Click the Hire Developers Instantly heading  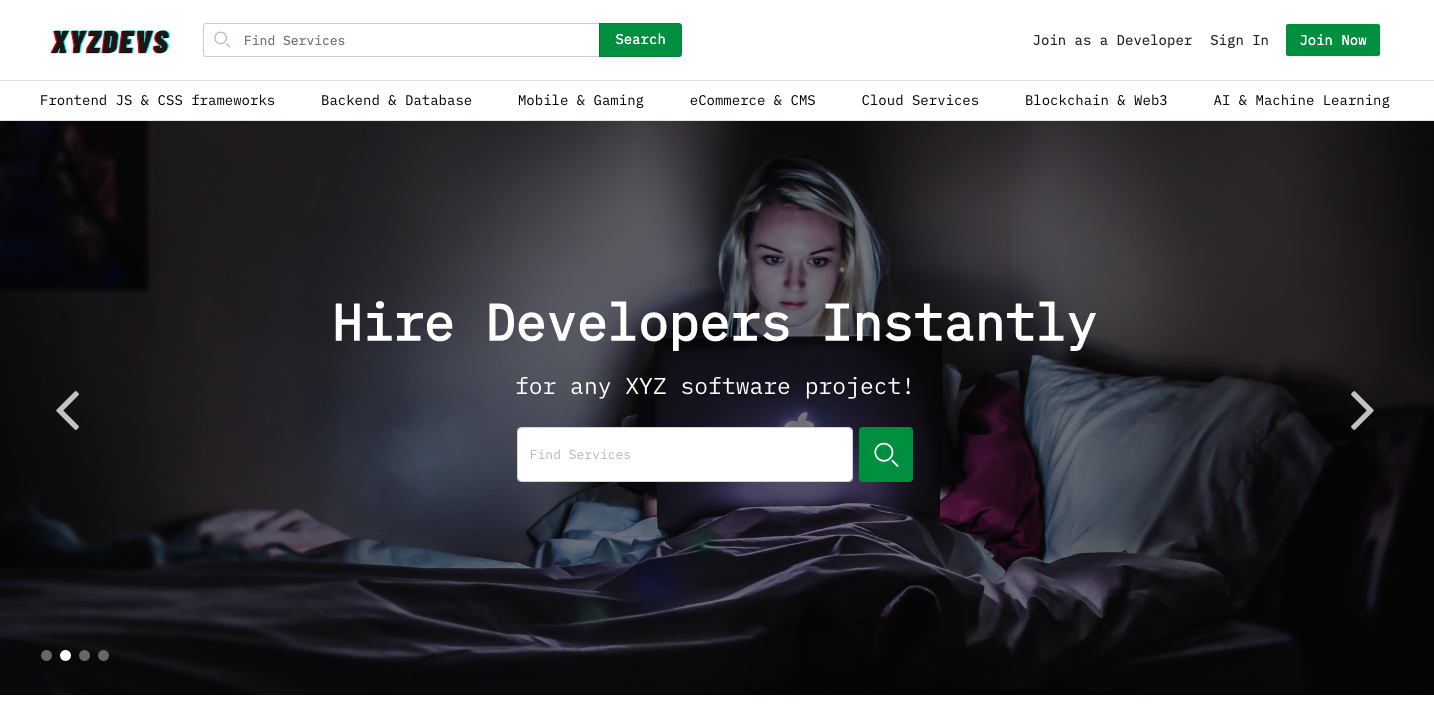(x=715, y=324)
